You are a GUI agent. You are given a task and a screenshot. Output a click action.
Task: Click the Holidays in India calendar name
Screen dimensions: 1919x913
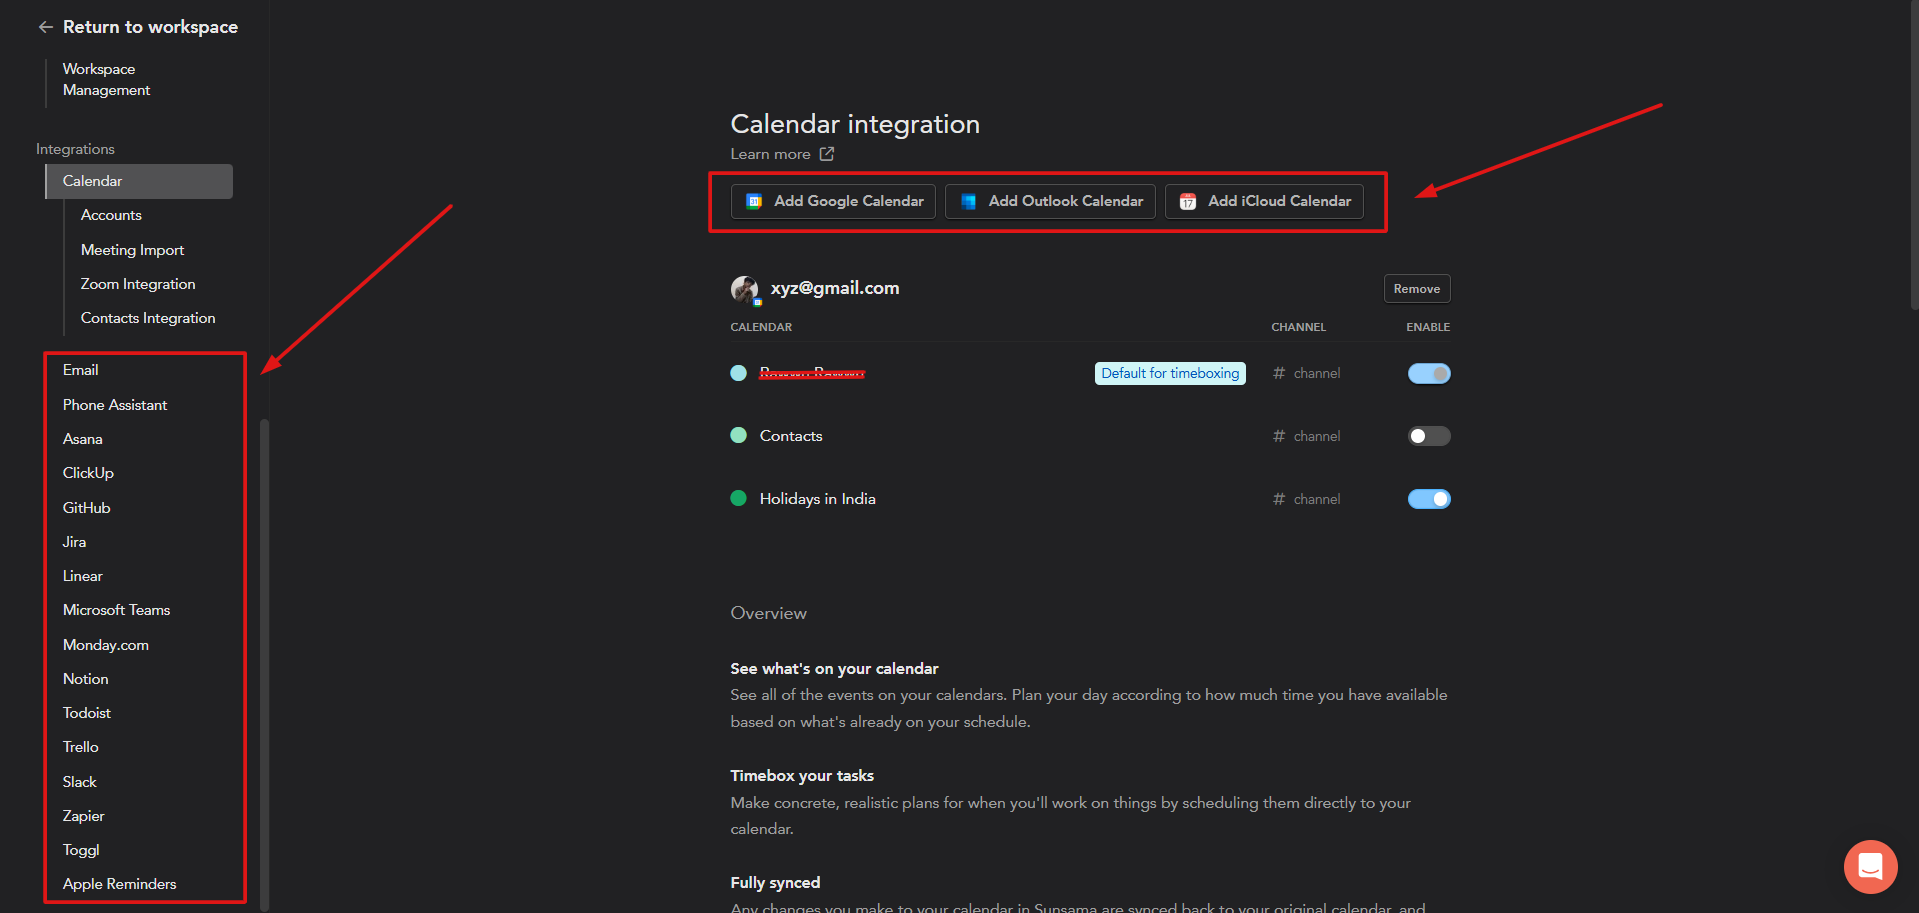[x=817, y=499]
